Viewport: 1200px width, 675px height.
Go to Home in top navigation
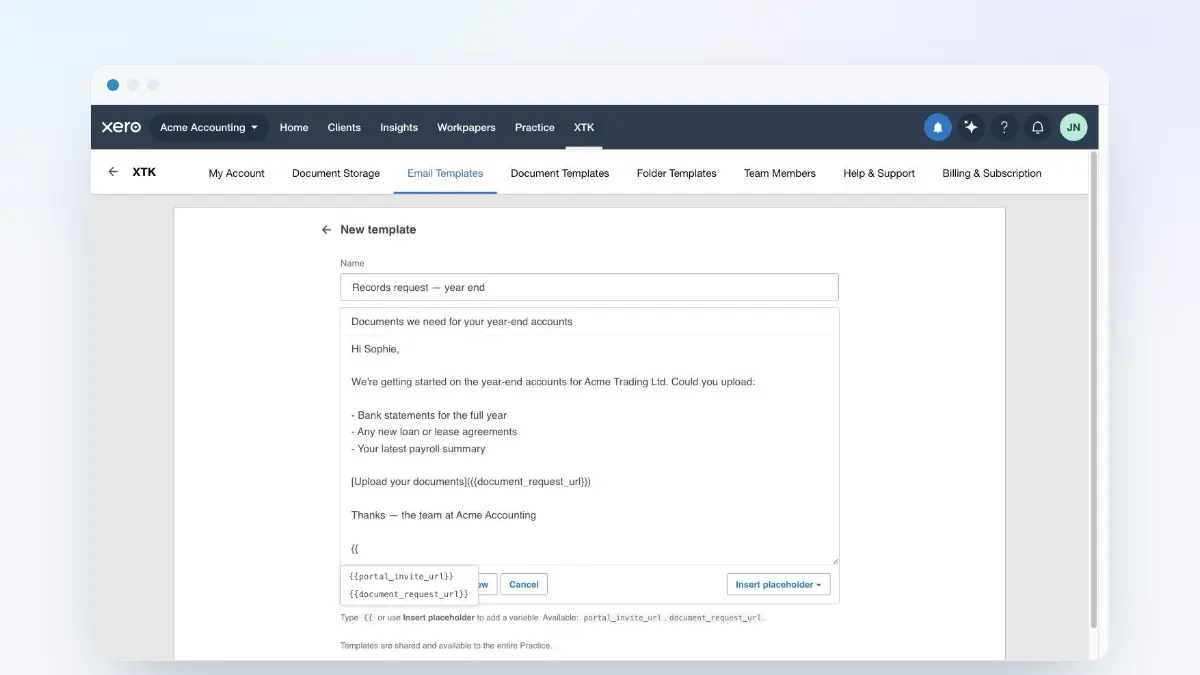tap(294, 127)
